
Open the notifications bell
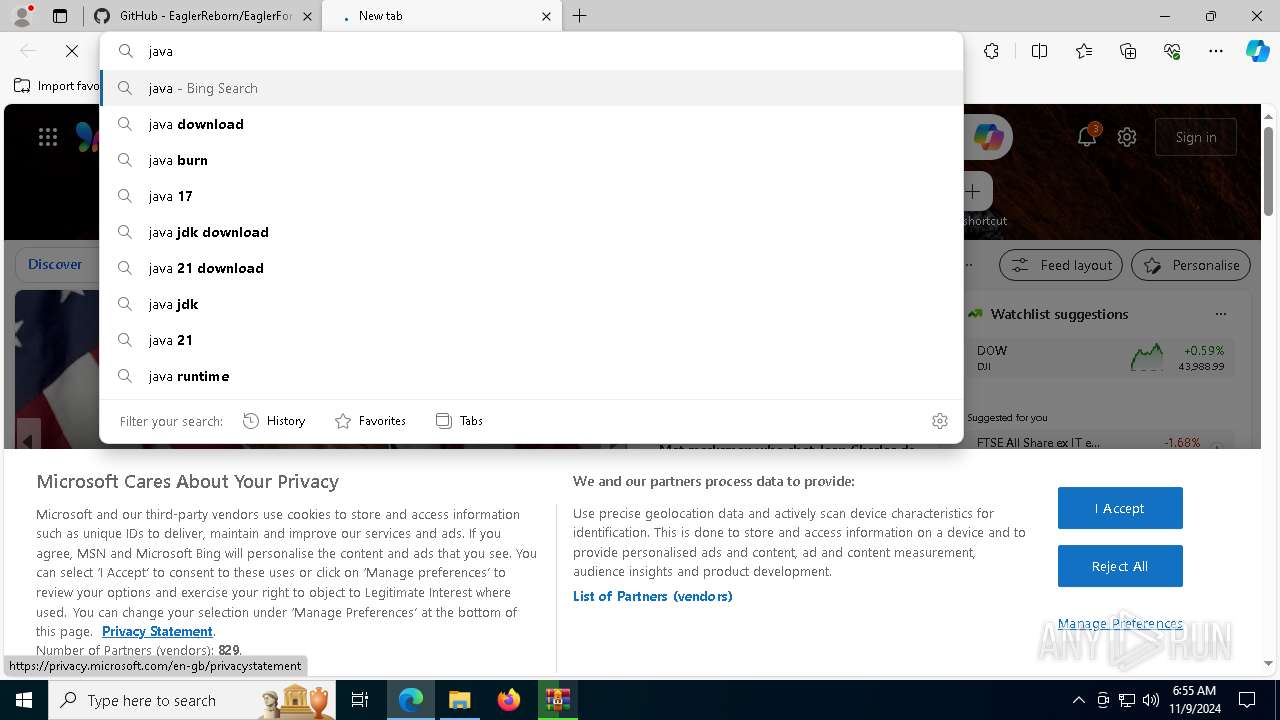coord(1087,137)
